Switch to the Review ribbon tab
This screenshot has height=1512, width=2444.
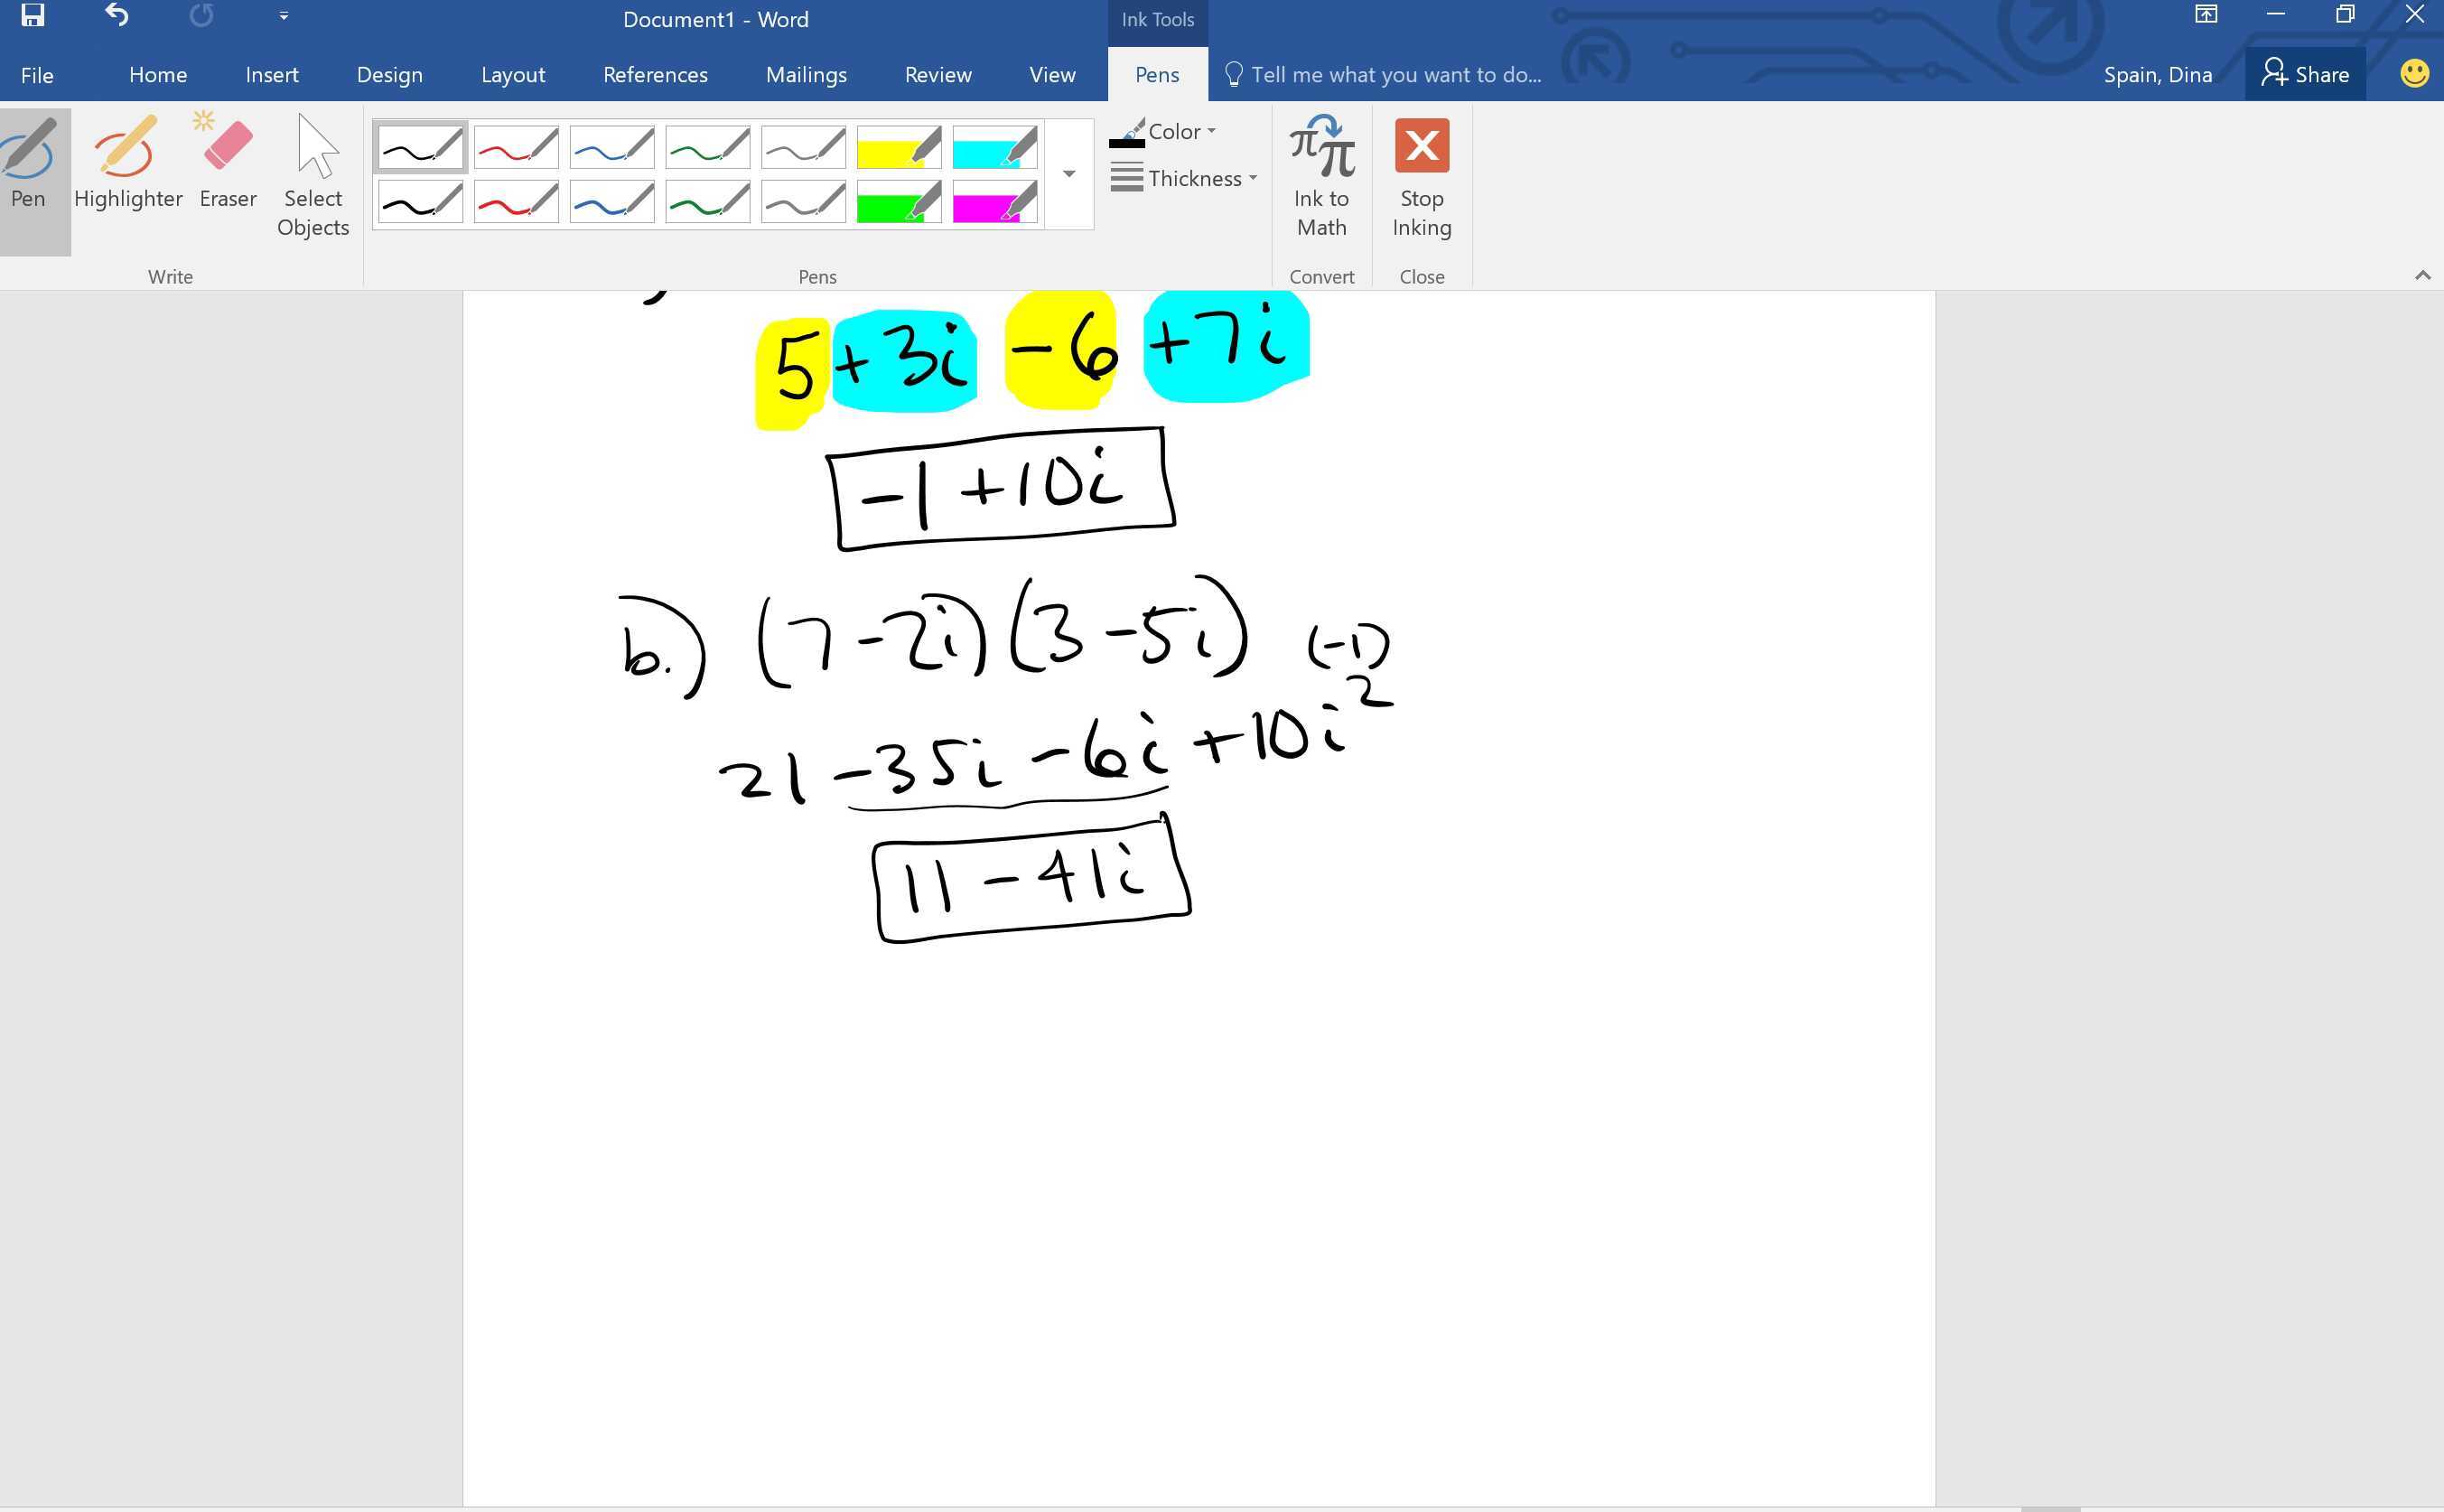(x=937, y=74)
